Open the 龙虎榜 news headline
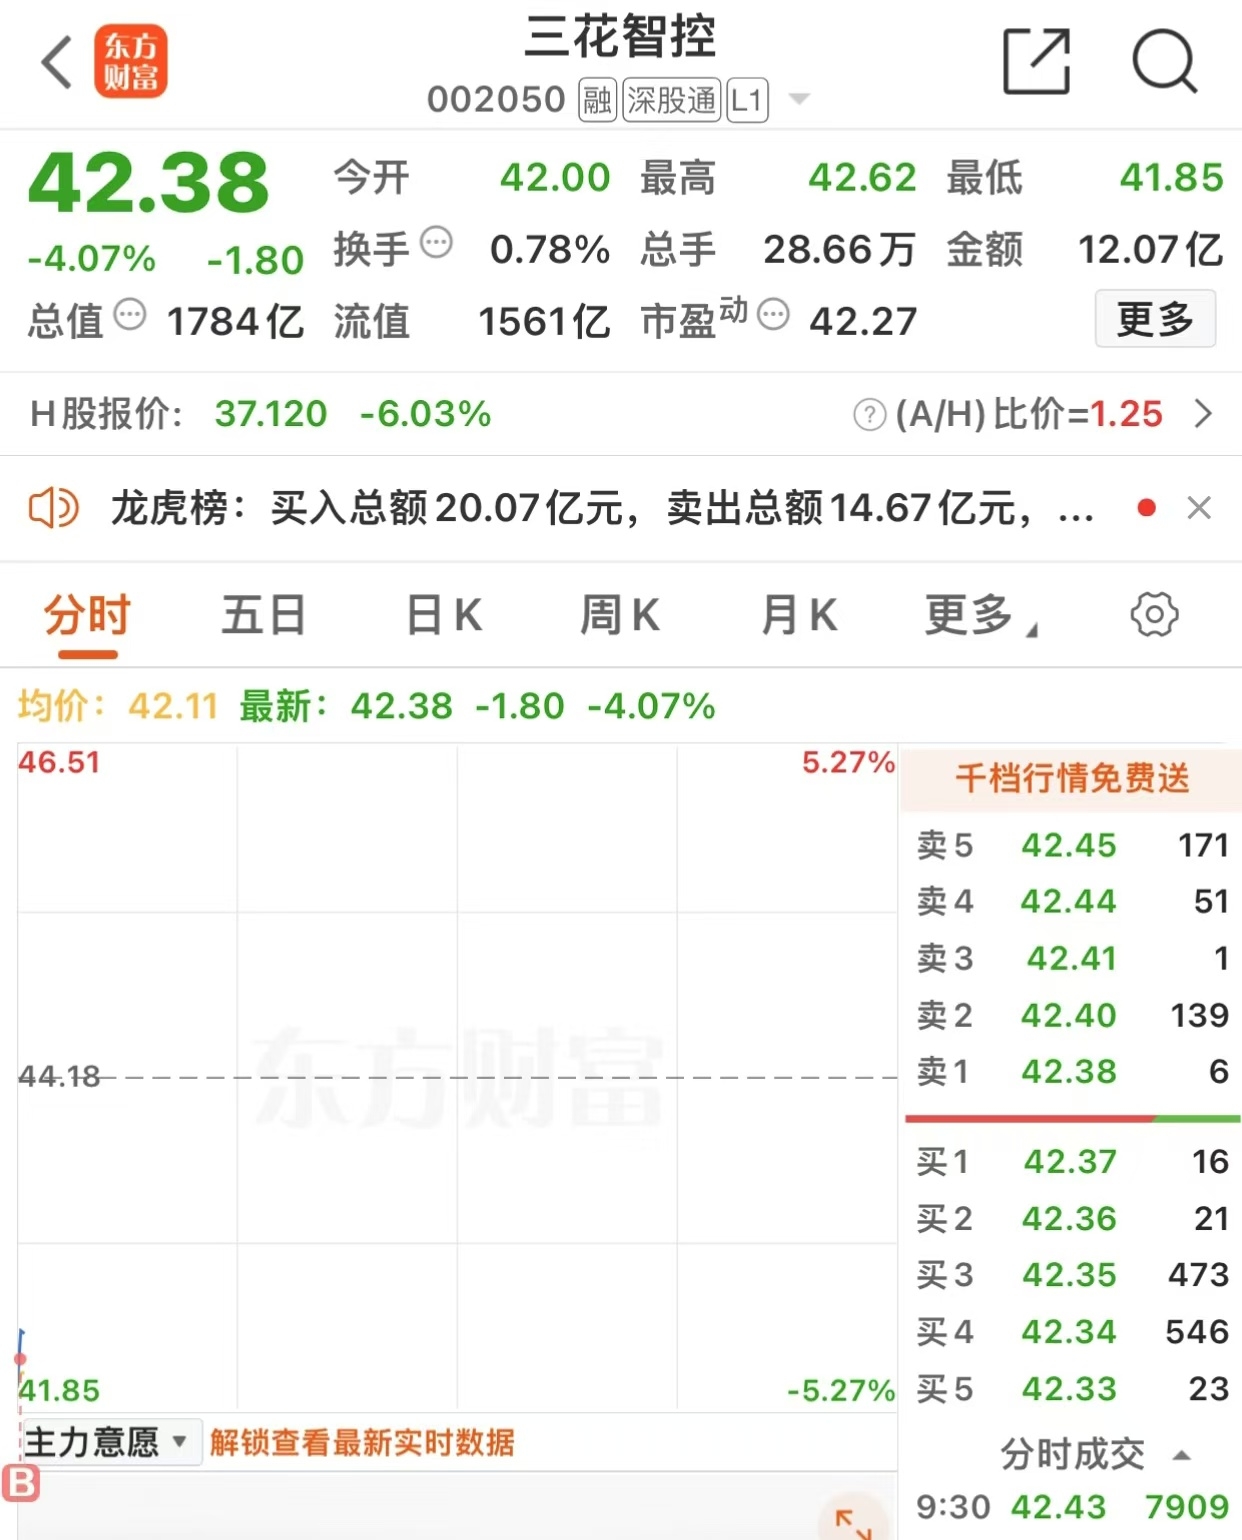 602,508
